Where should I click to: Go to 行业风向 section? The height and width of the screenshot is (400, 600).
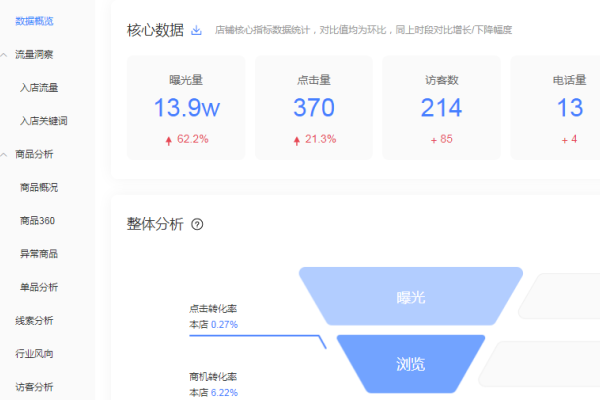[x=34, y=354]
